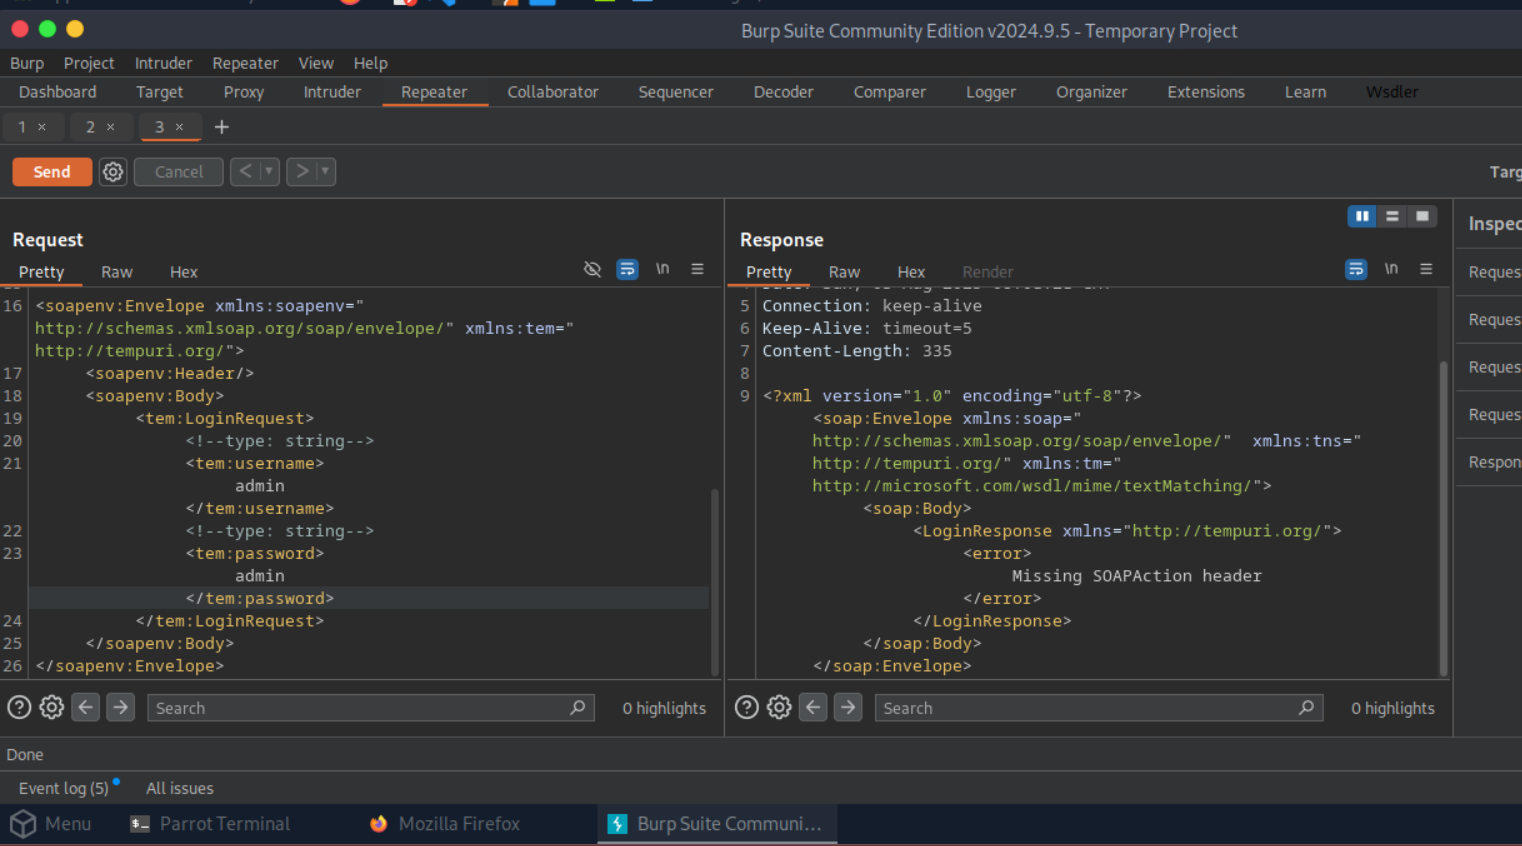This screenshot has height=846, width=1522.
Task: Switch to side-by-side layout view
Action: click(1362, 216)
